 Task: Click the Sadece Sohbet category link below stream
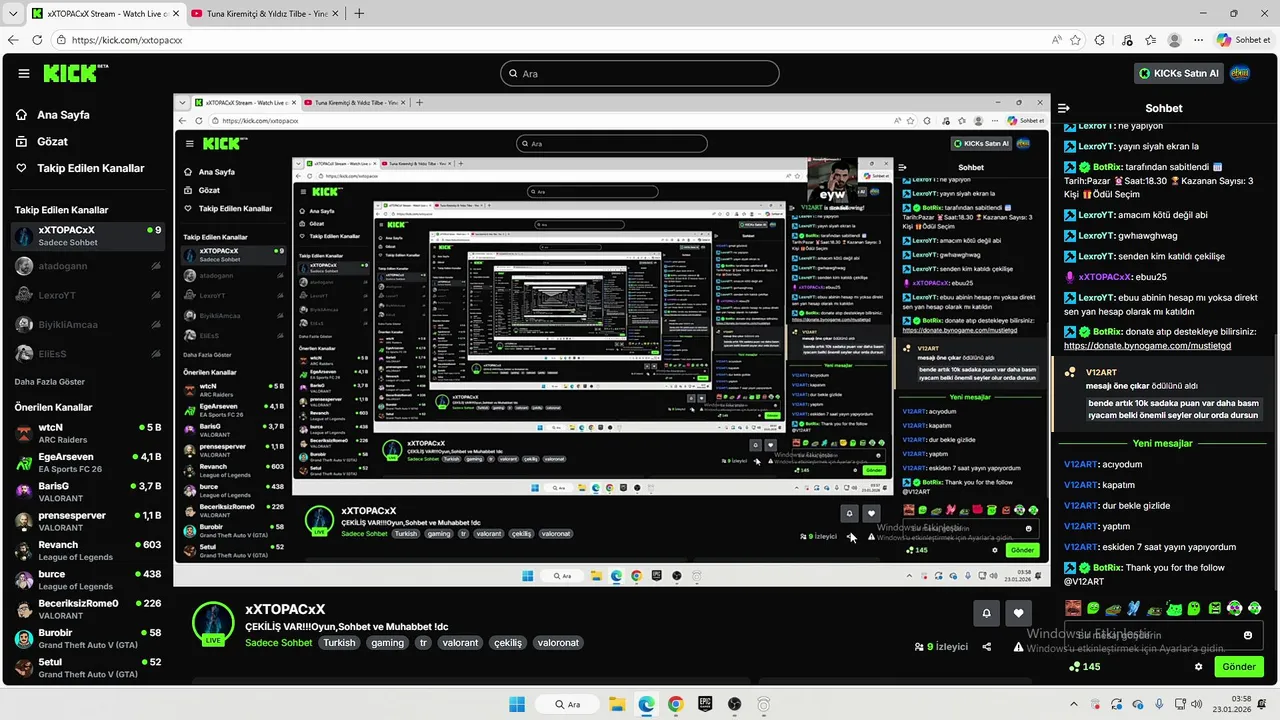pyautogui.click(x=279, y=643)
